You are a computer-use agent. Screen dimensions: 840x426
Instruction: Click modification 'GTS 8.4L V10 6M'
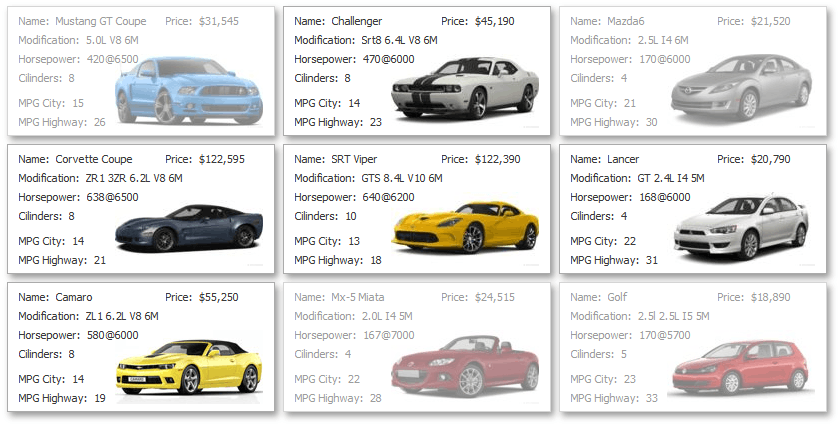(x=402, y=178)
